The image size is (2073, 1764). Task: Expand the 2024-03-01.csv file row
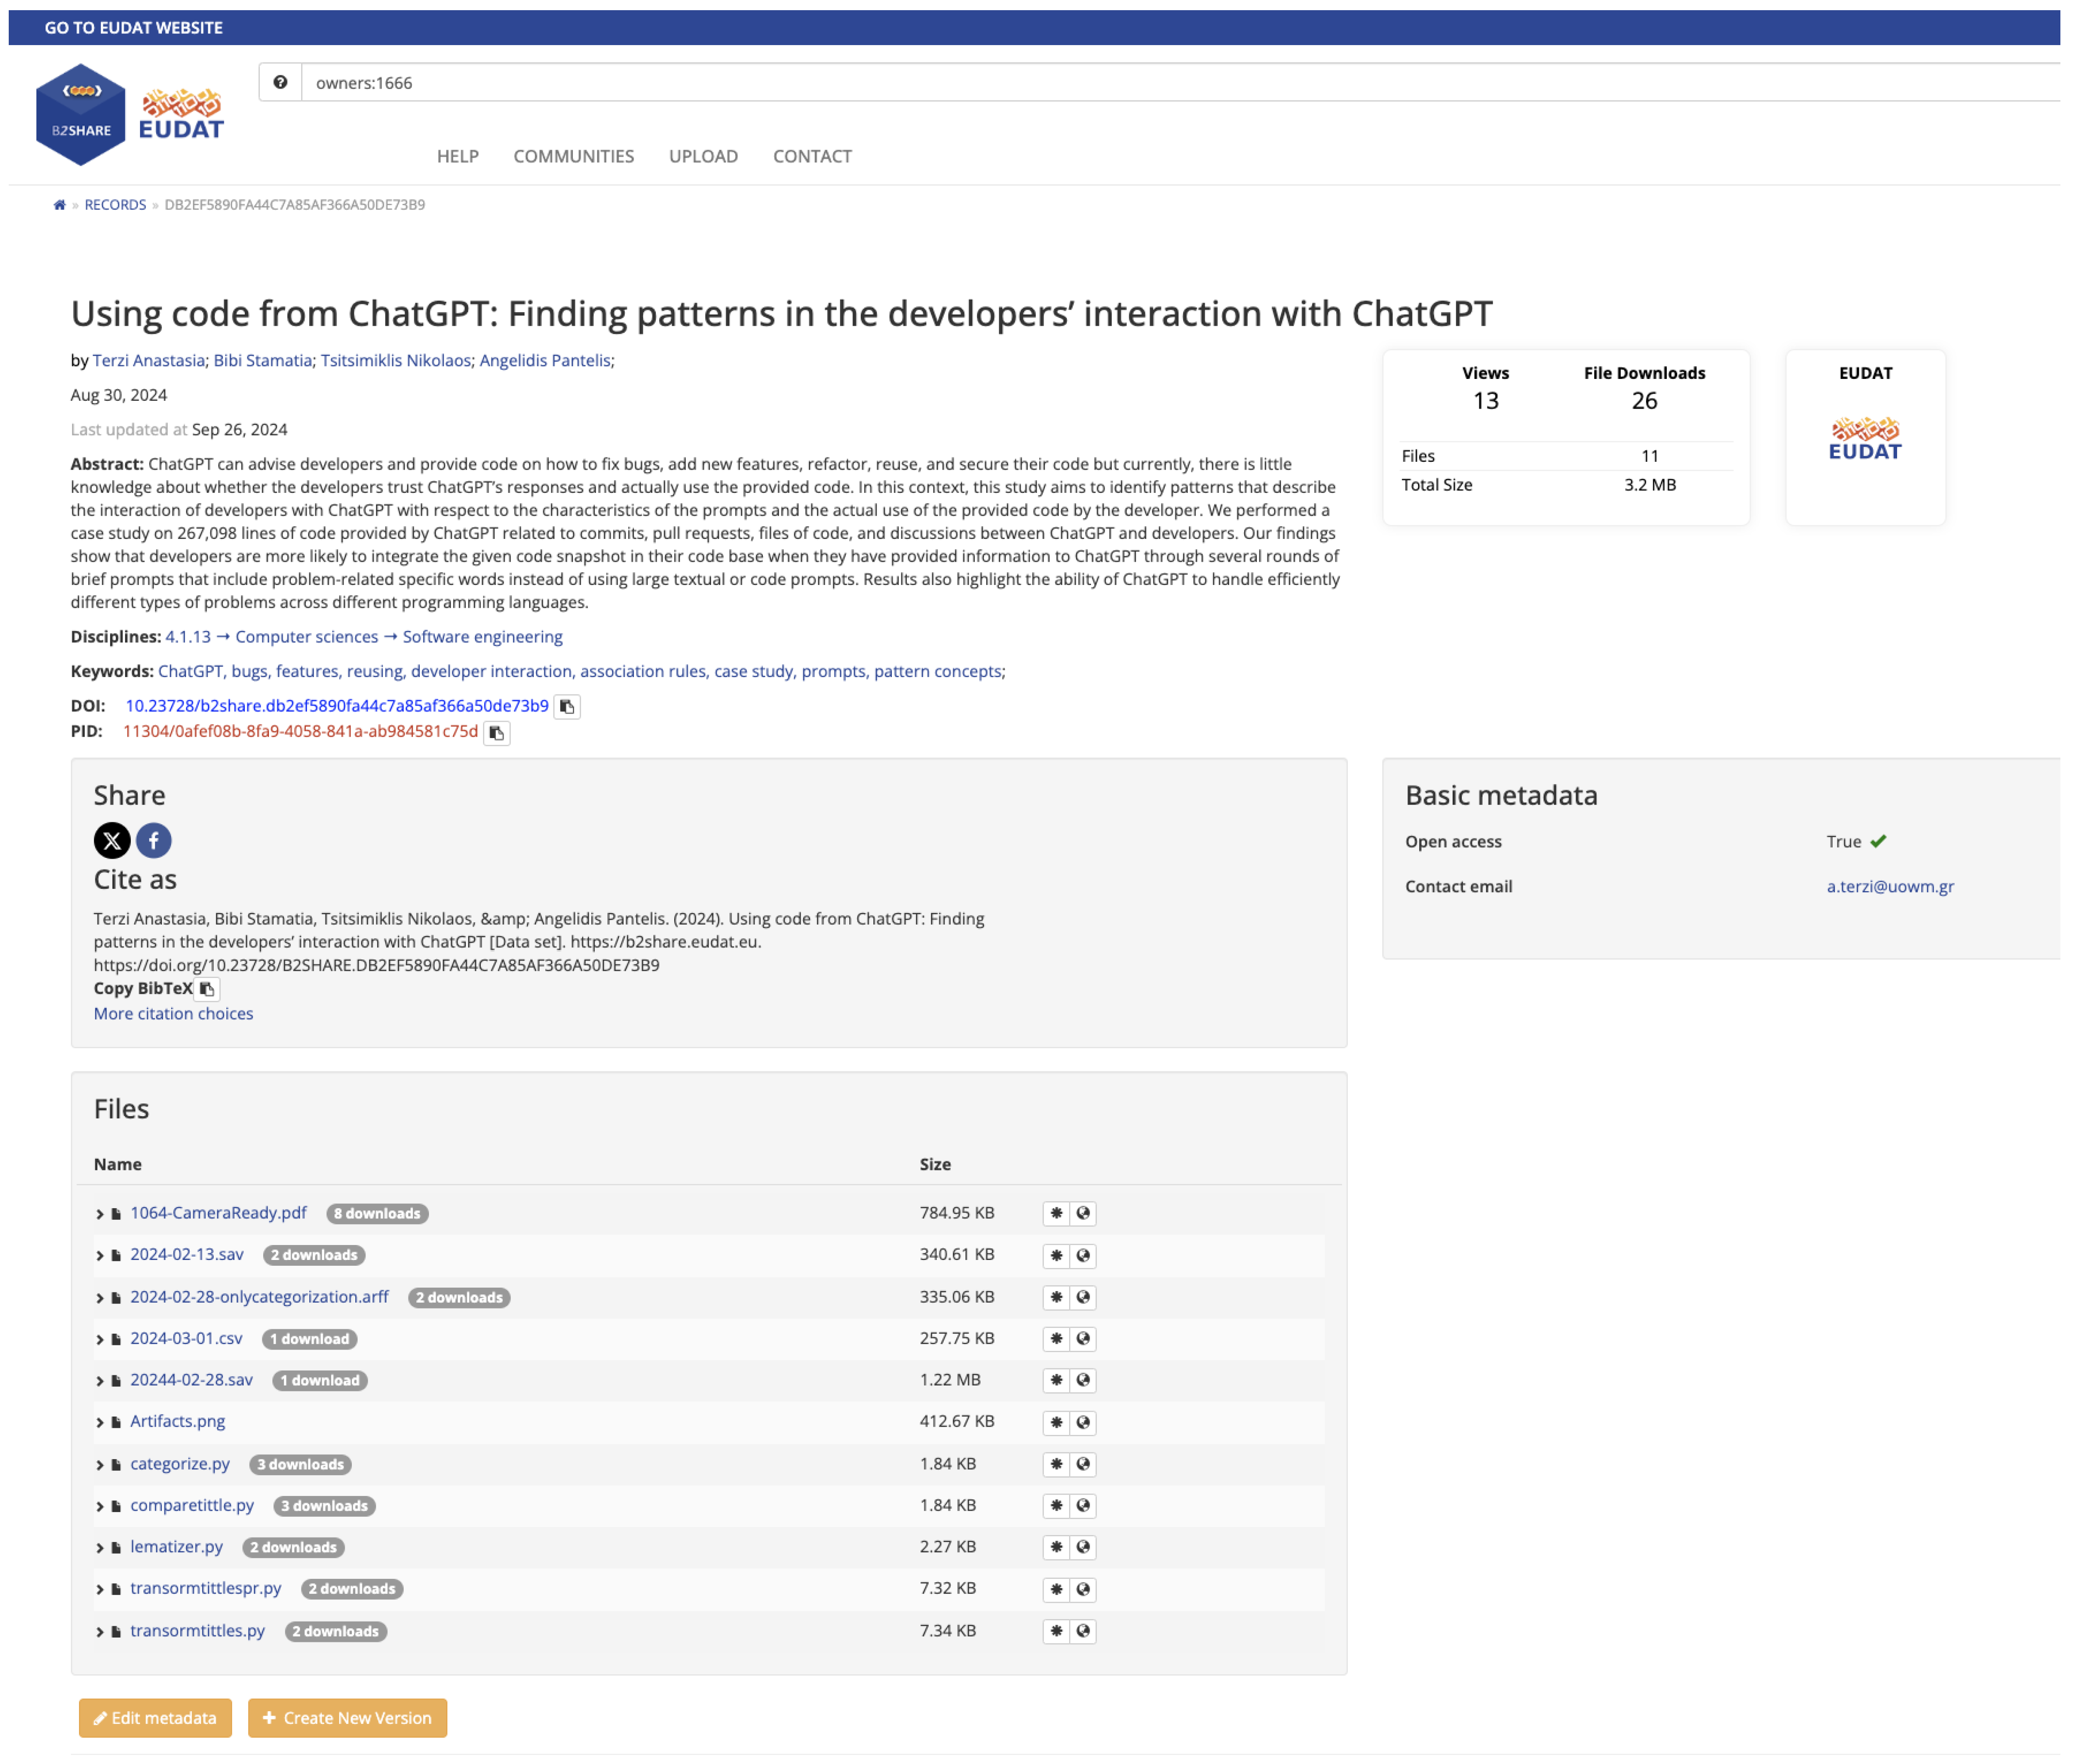click(x=99, y=1339)
